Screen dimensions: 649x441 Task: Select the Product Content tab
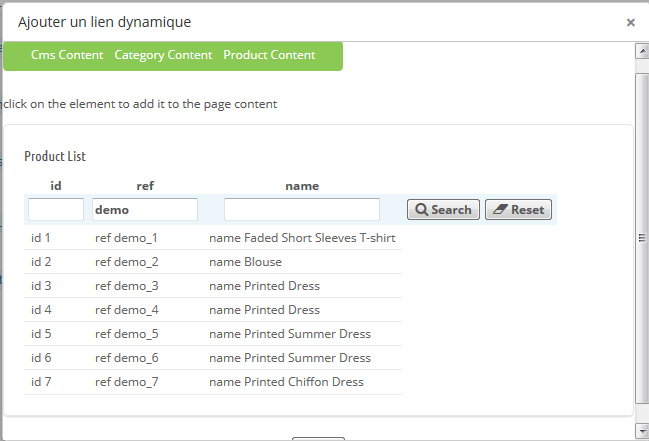pyautogui.click(x=269, y=55)
